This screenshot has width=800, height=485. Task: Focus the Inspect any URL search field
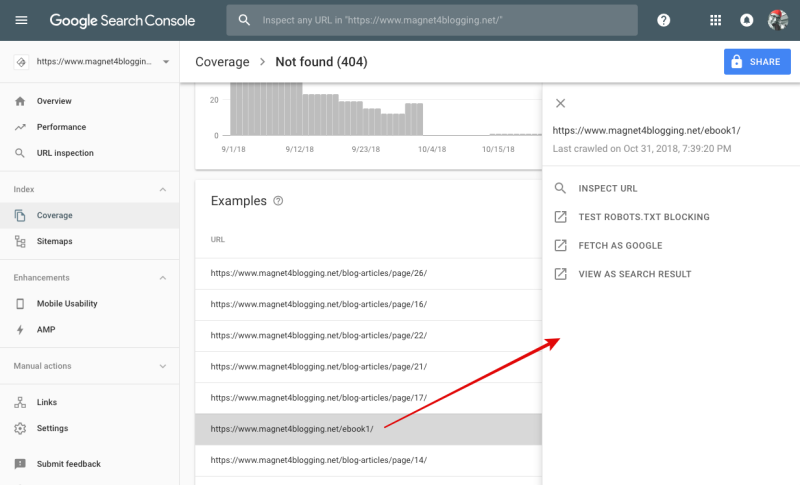[432, 20]
